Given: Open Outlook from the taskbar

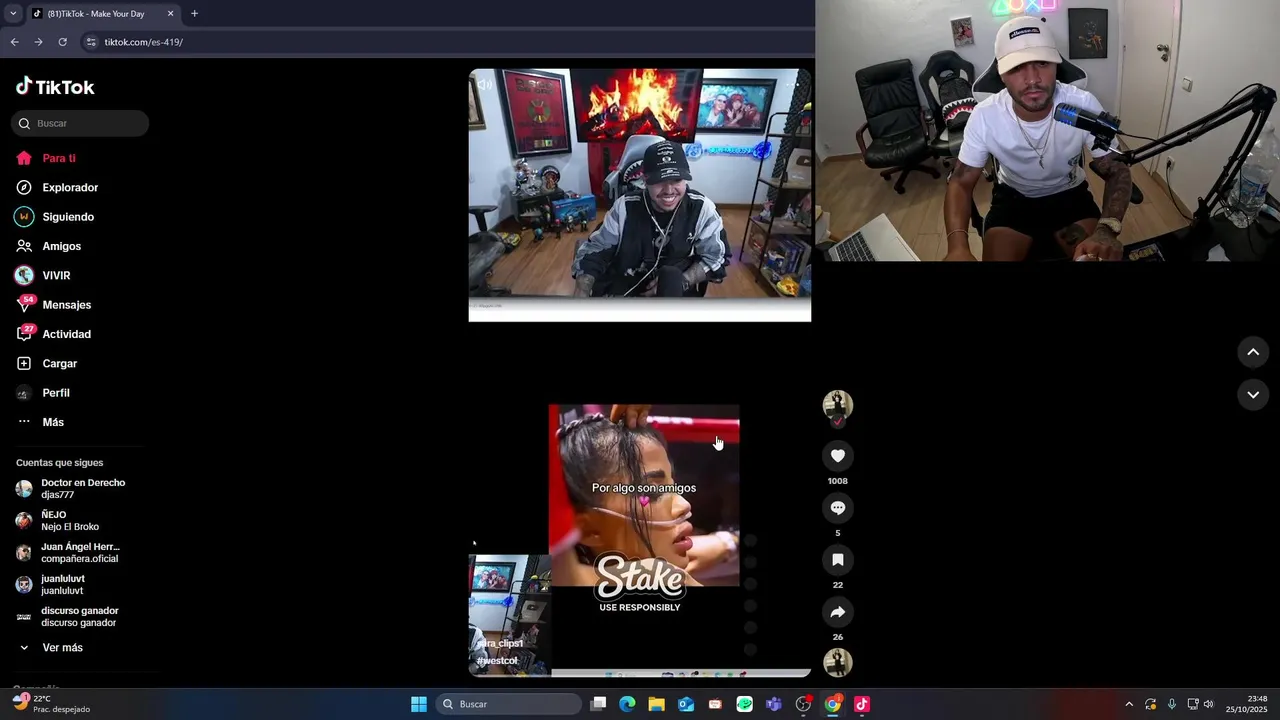Looking at the screenshot, I should (686, 704).
